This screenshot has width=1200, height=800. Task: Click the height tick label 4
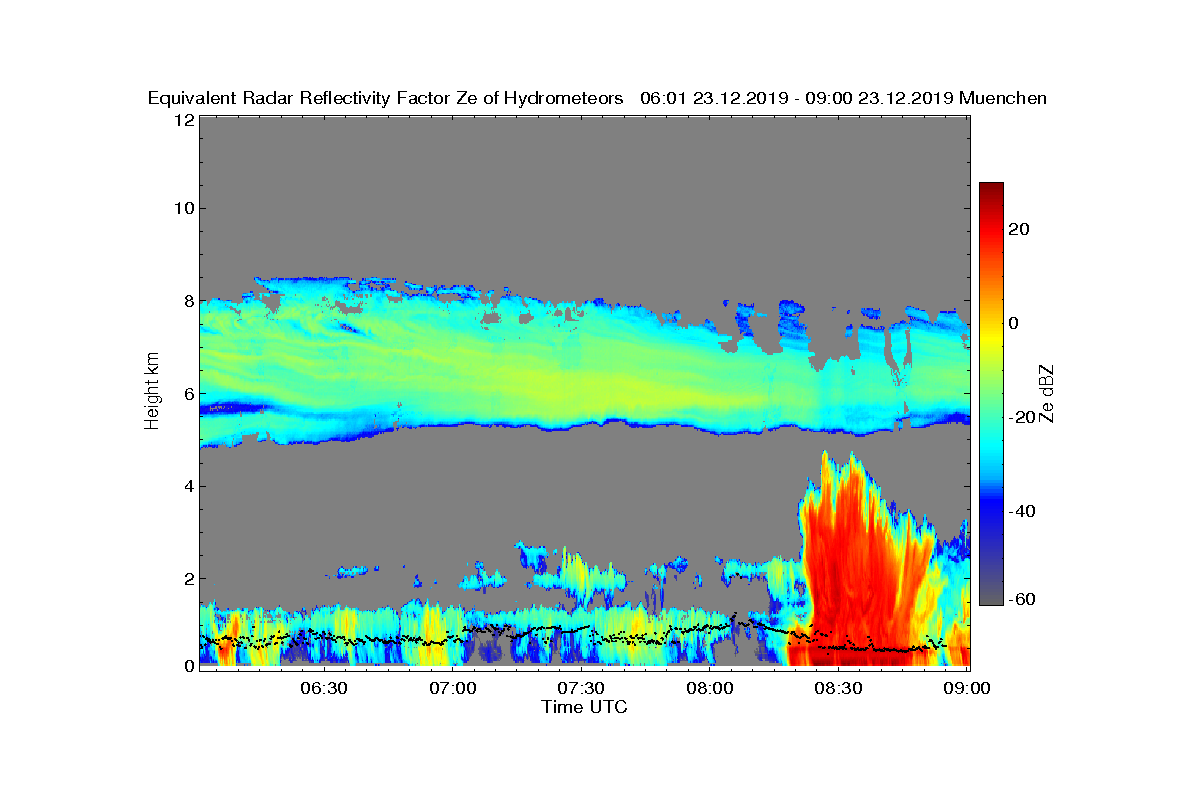[188, 486]
